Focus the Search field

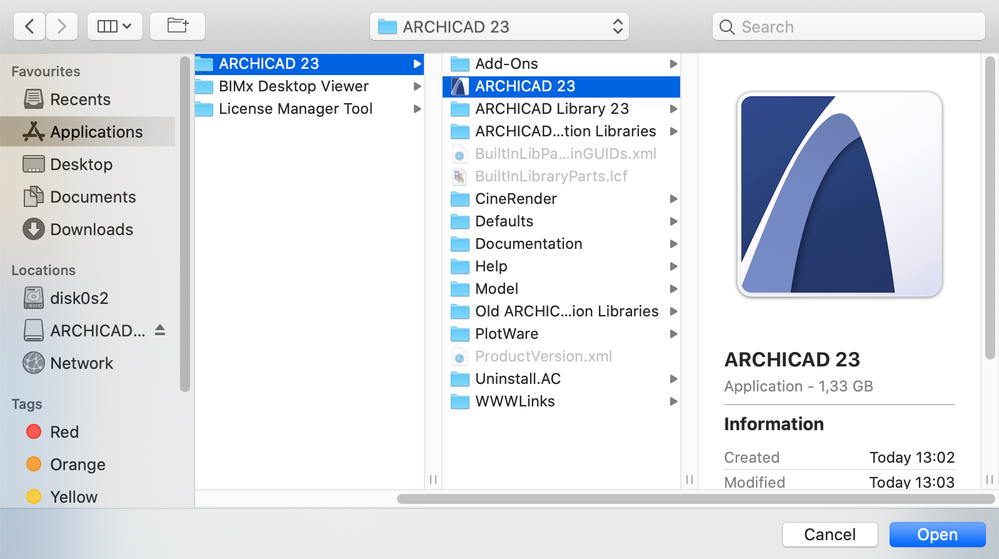[849, 27]
